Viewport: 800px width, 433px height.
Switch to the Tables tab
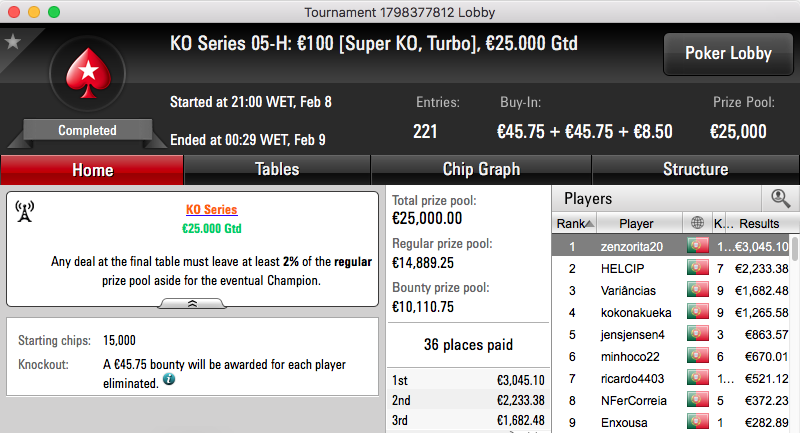277,169
